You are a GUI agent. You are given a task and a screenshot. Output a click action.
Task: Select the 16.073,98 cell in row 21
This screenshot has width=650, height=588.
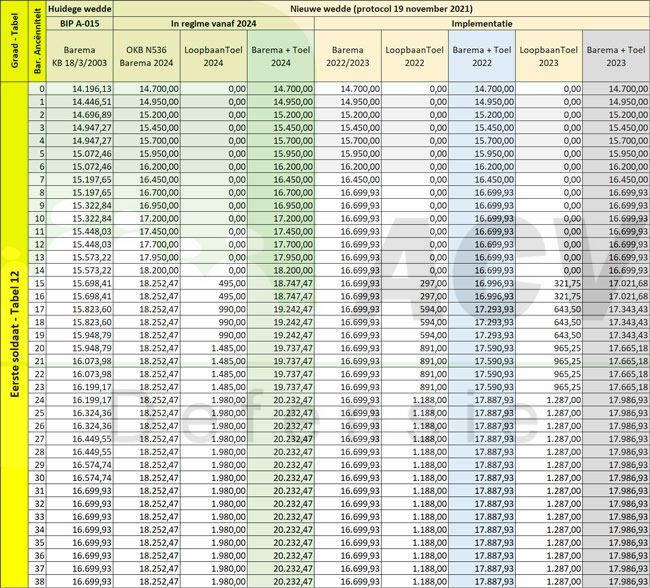[x=80, y=361]
